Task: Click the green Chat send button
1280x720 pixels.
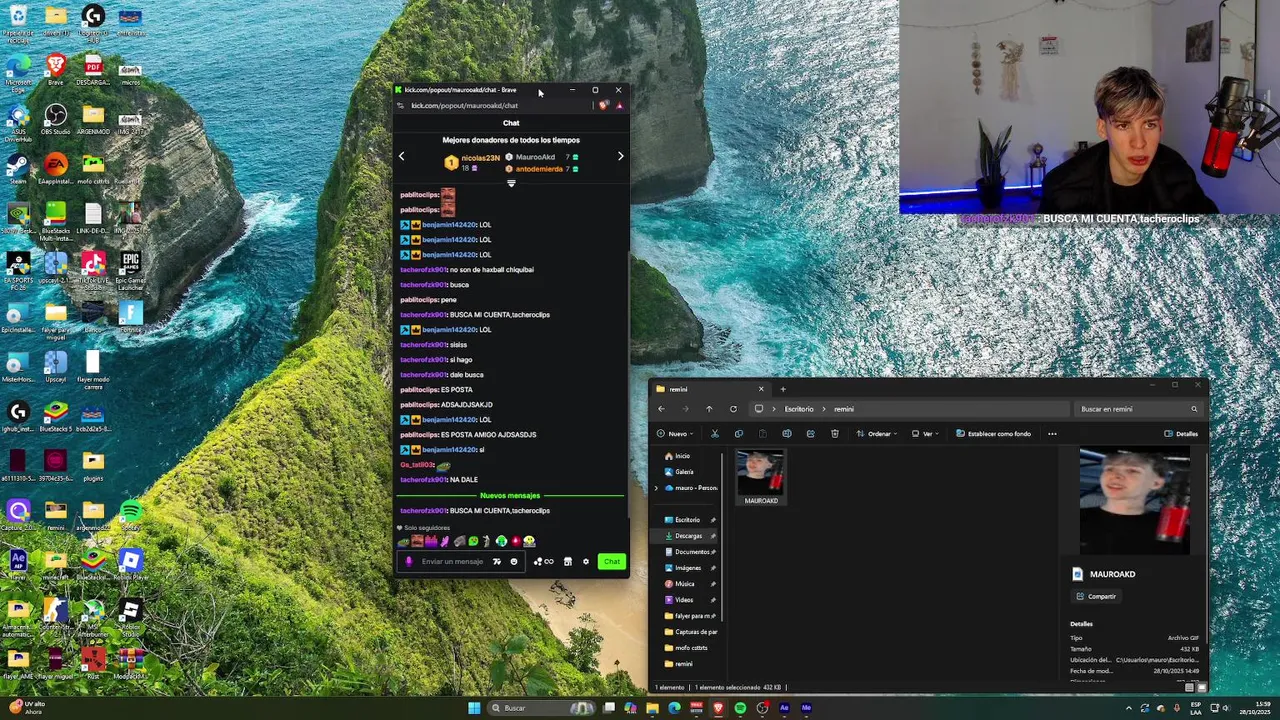Action: coord(612,561)
